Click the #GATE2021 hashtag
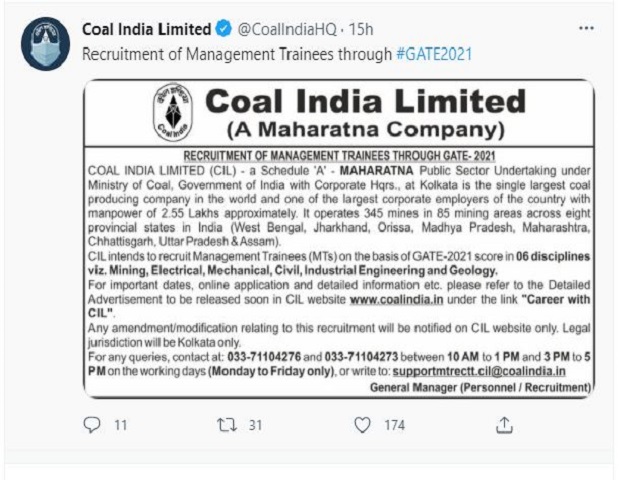The width and height of the screenshot is (640, 480). (x=434, y=54)
